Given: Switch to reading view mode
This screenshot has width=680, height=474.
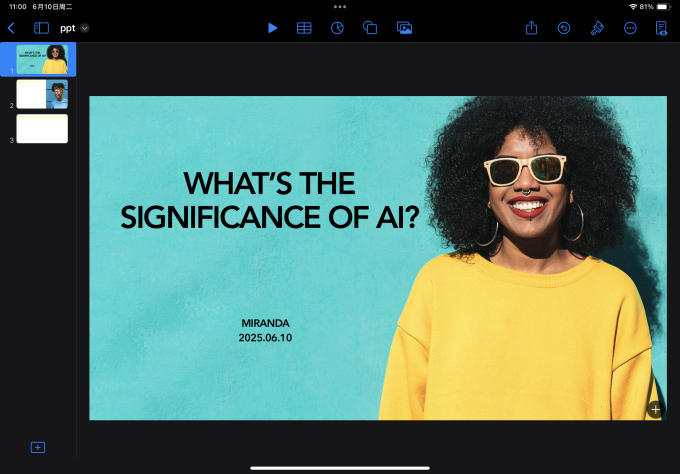Looking at the screenshot, I should [661, 28].
